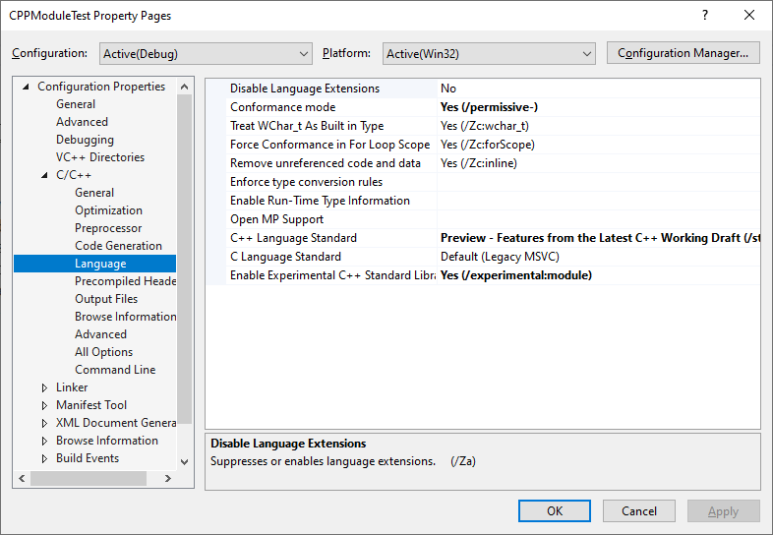Select the Preprocessor page

pos(108,228)
